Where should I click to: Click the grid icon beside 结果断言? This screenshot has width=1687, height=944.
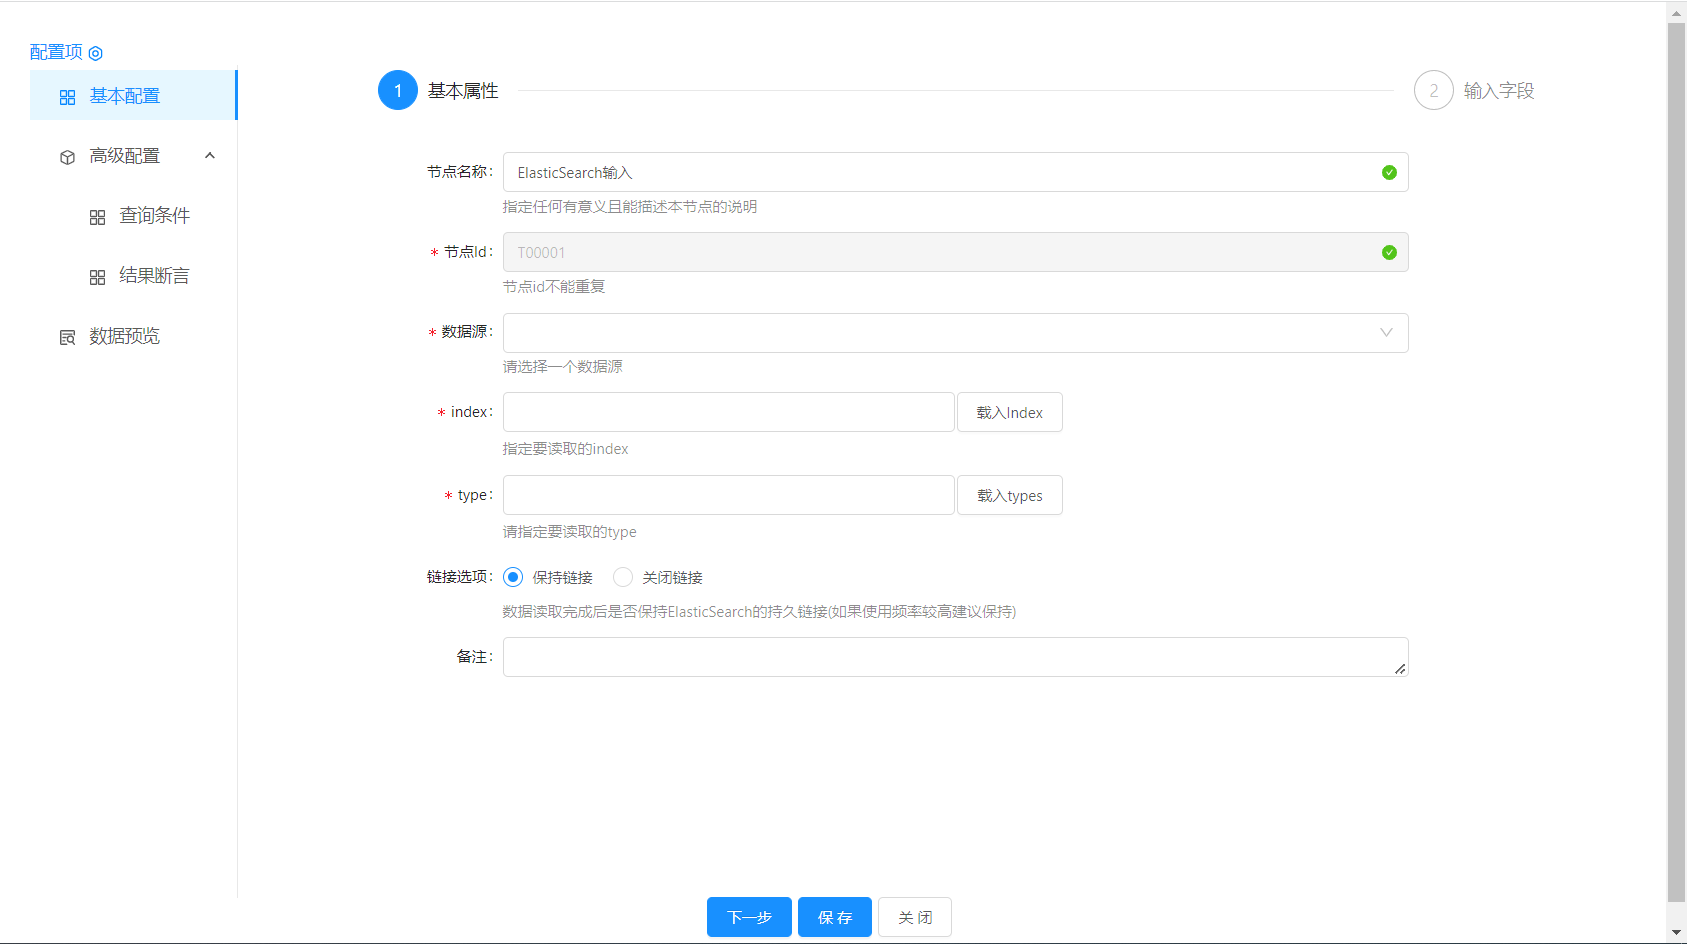tap(97, 277)
